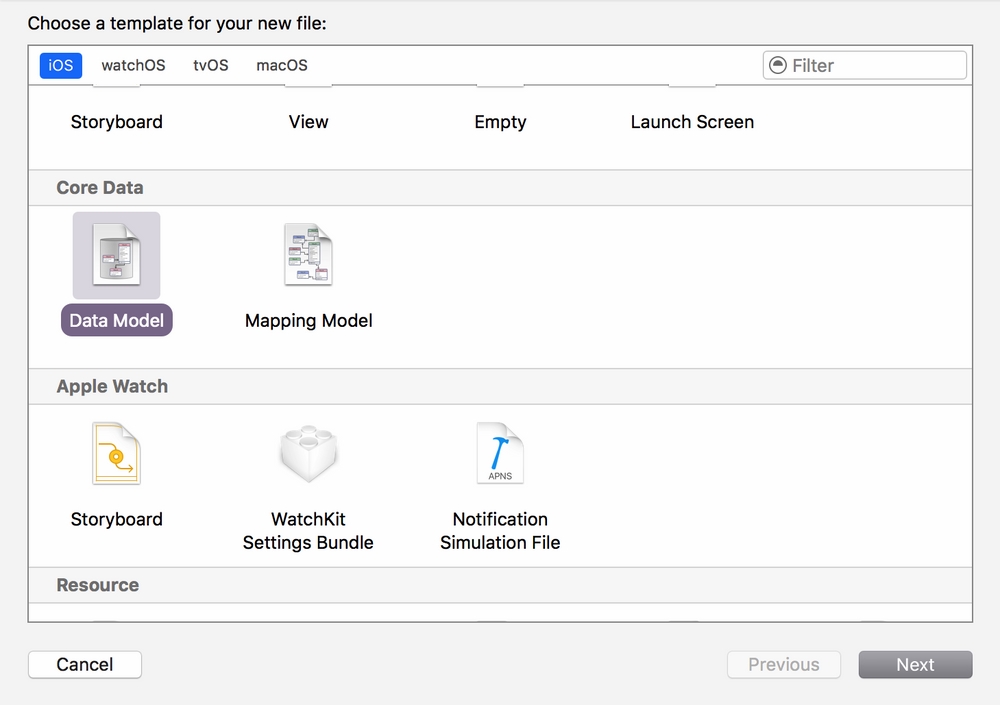The image size is (1000, 705).
Task: Switch to the iOS platform tab
Action: point(61,66)
